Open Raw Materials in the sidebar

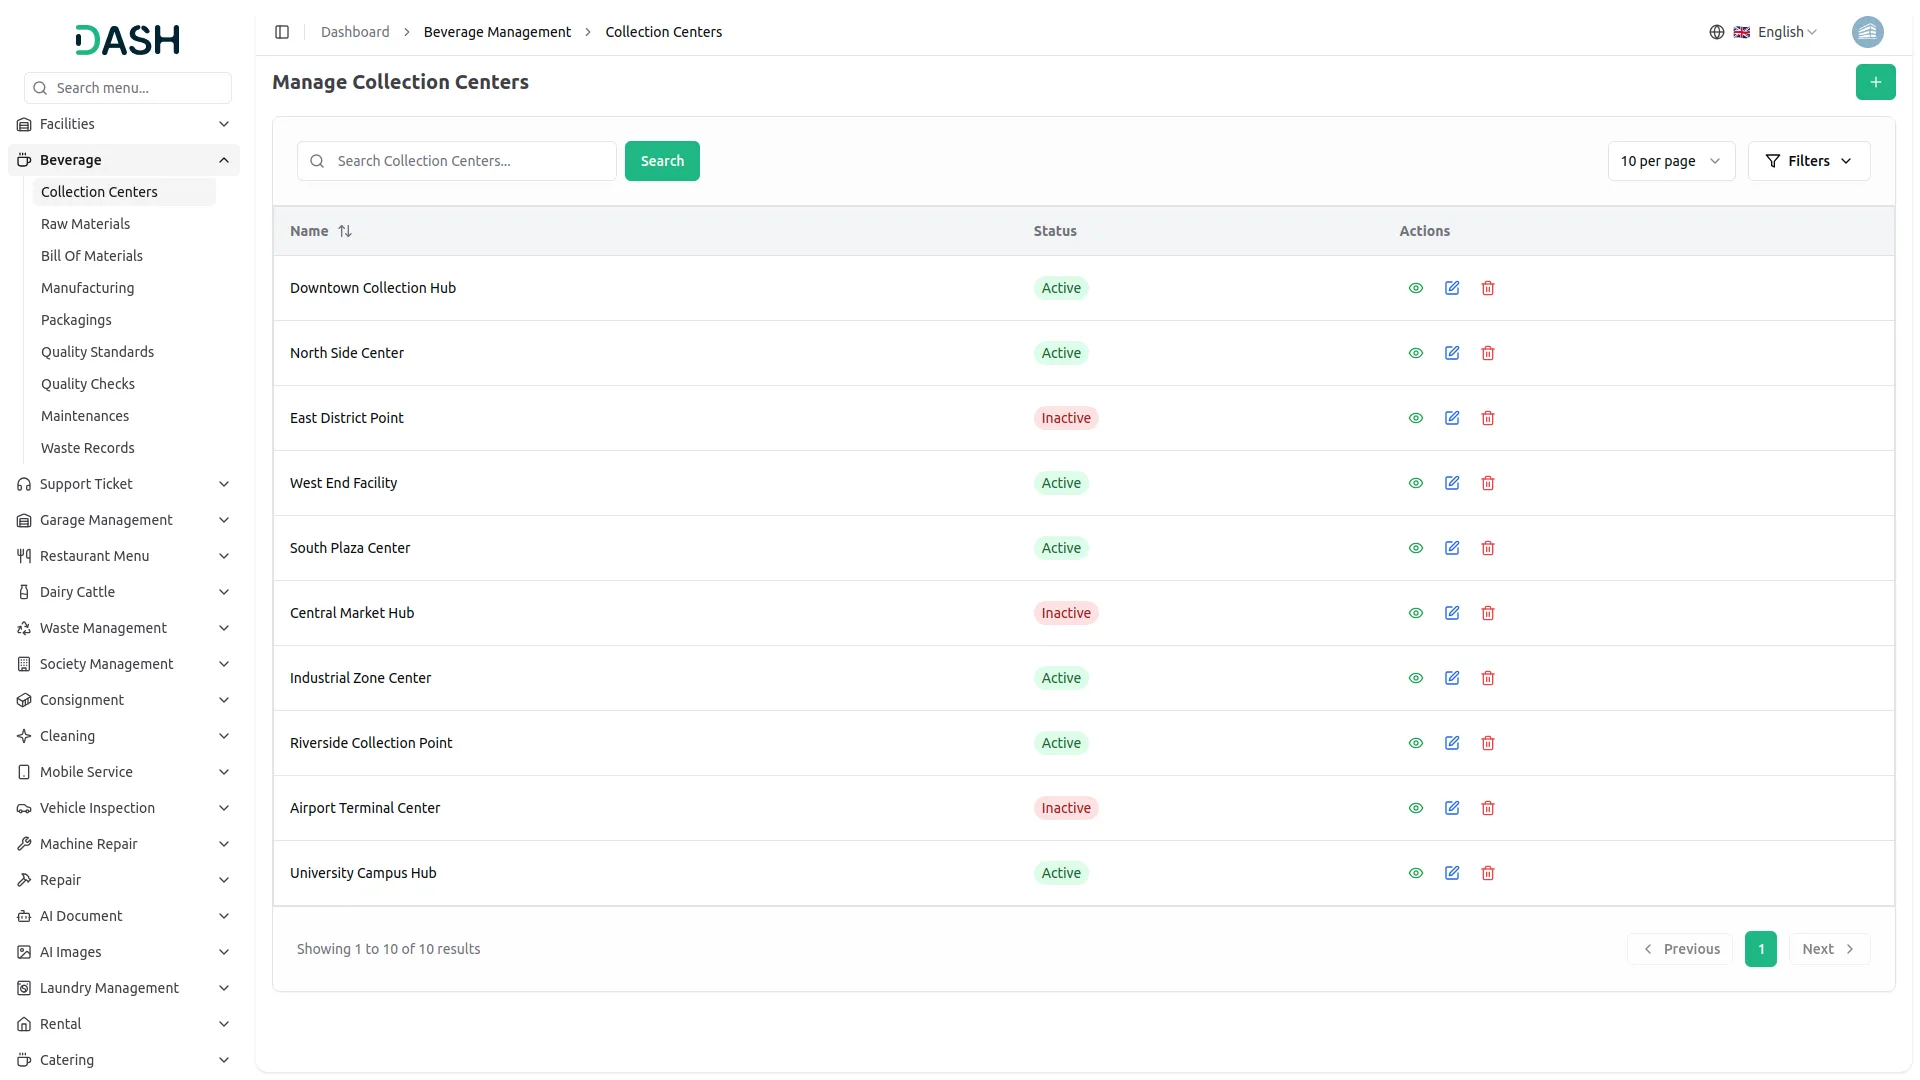click(85, 224)
